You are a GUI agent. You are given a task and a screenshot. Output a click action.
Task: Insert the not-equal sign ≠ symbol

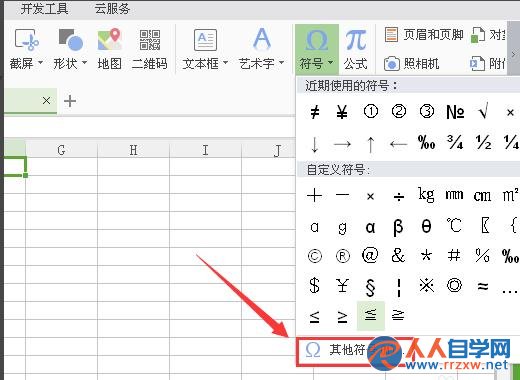[x=315, y=112]
